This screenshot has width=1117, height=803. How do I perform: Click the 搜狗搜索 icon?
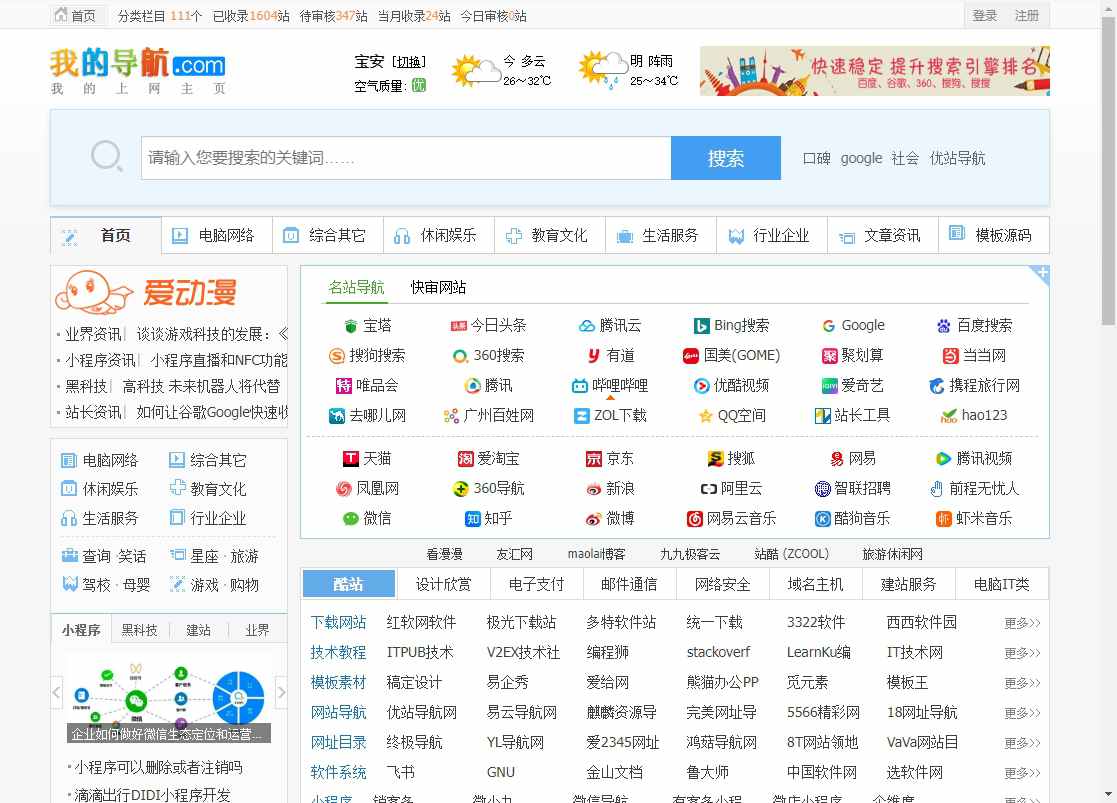tap(336, 356)
